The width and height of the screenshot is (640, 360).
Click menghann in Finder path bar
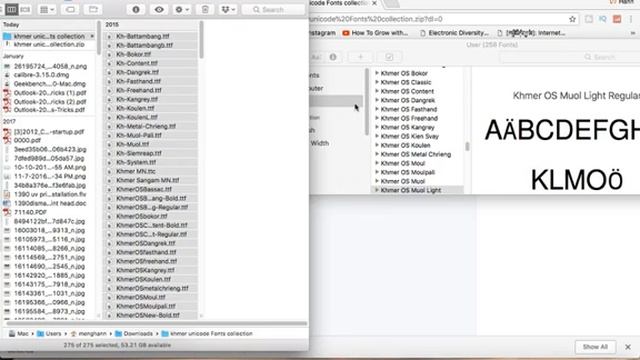click(89, 334)
